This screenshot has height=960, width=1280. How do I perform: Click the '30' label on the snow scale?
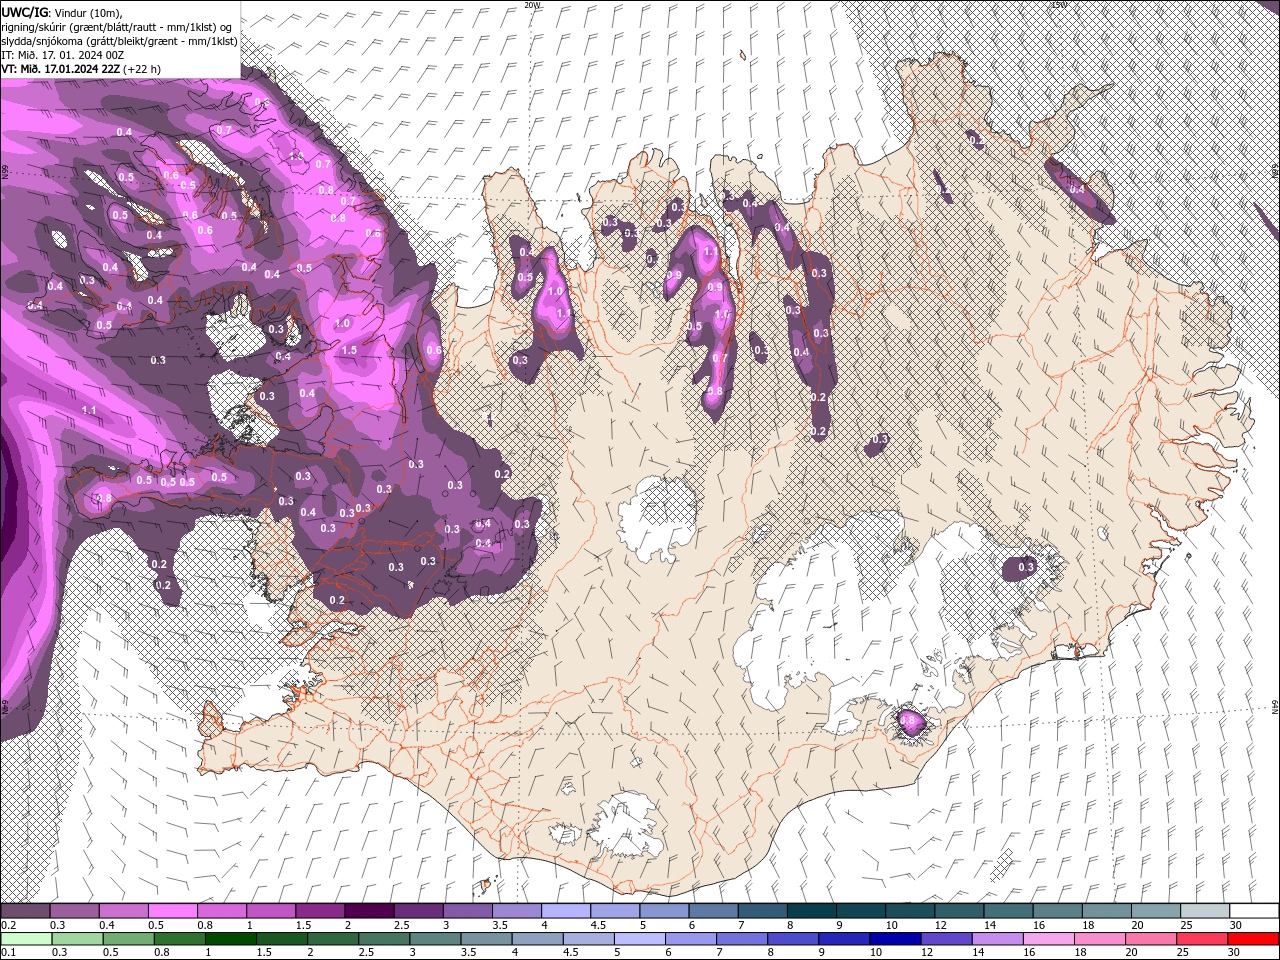point(1235,925)
